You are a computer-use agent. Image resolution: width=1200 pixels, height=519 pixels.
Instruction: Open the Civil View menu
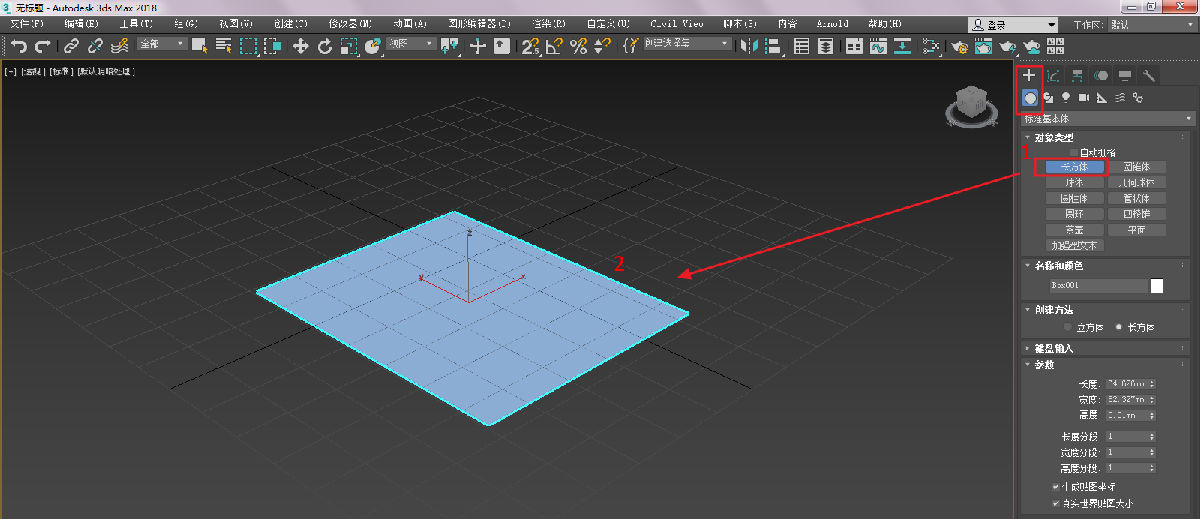[676, 23]
